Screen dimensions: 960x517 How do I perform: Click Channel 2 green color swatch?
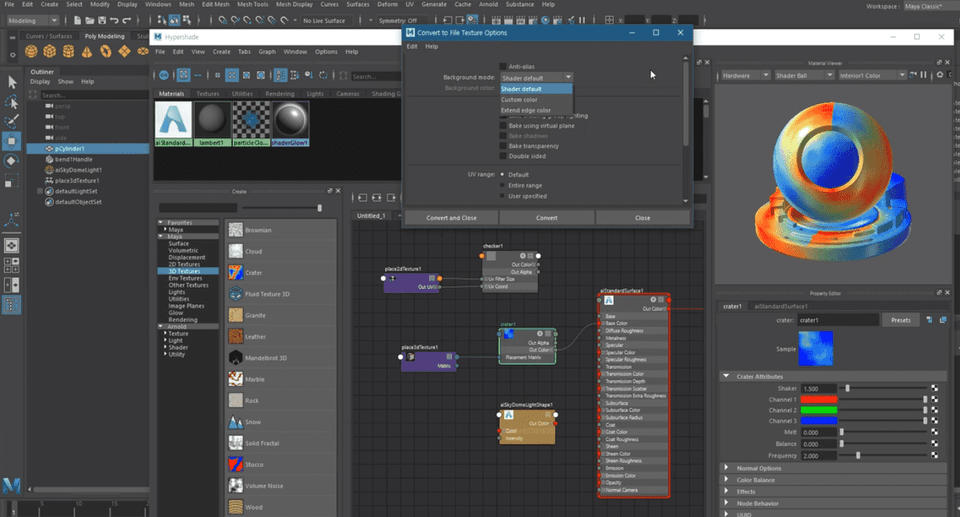(819, 410)
